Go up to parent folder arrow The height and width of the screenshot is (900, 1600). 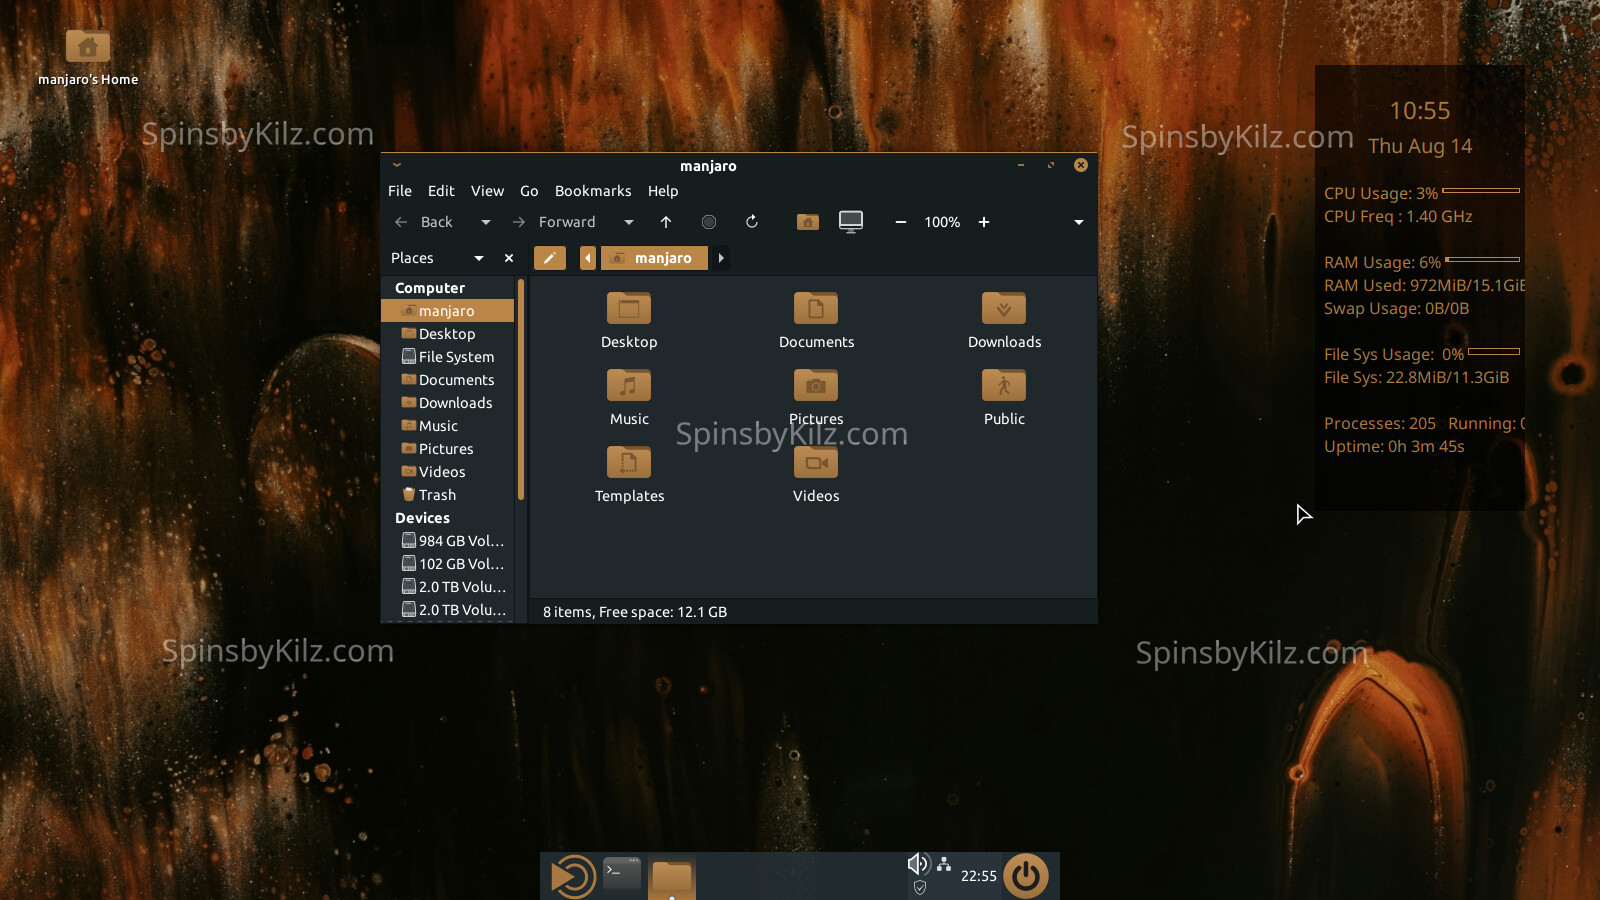666,222
